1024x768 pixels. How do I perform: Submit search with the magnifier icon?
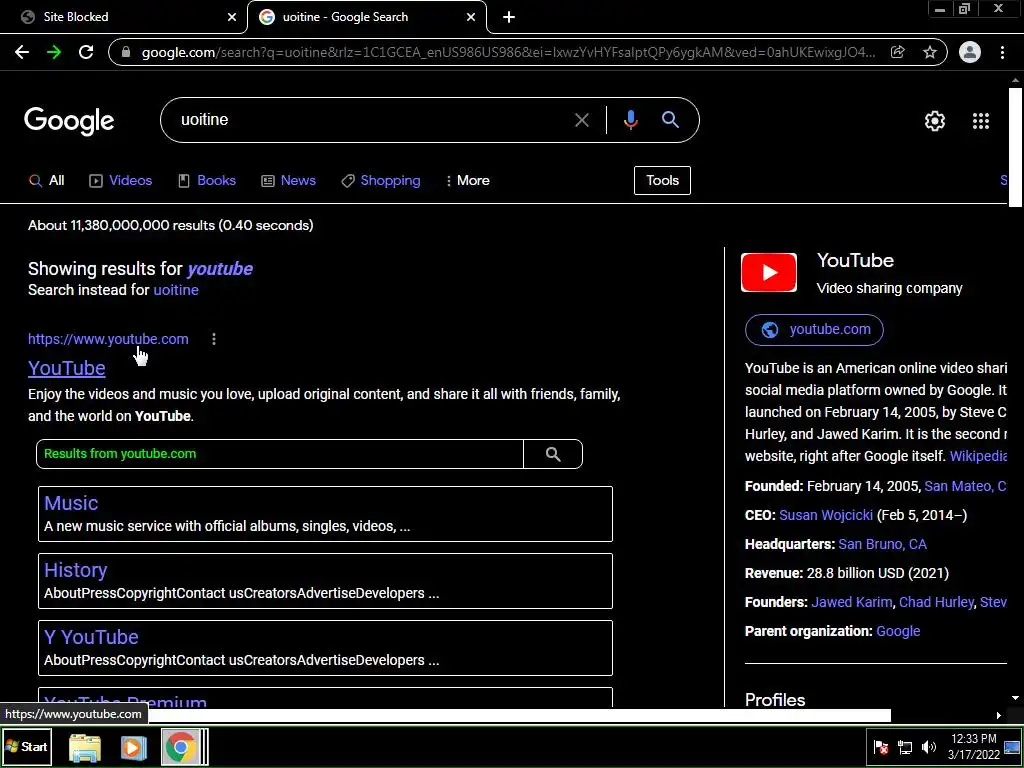(x=671, y=120)
